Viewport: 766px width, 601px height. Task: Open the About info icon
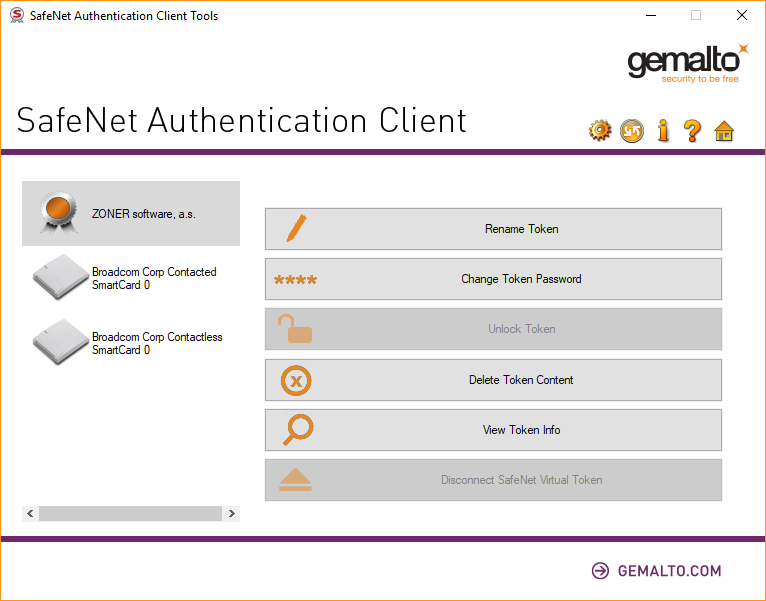662,130
